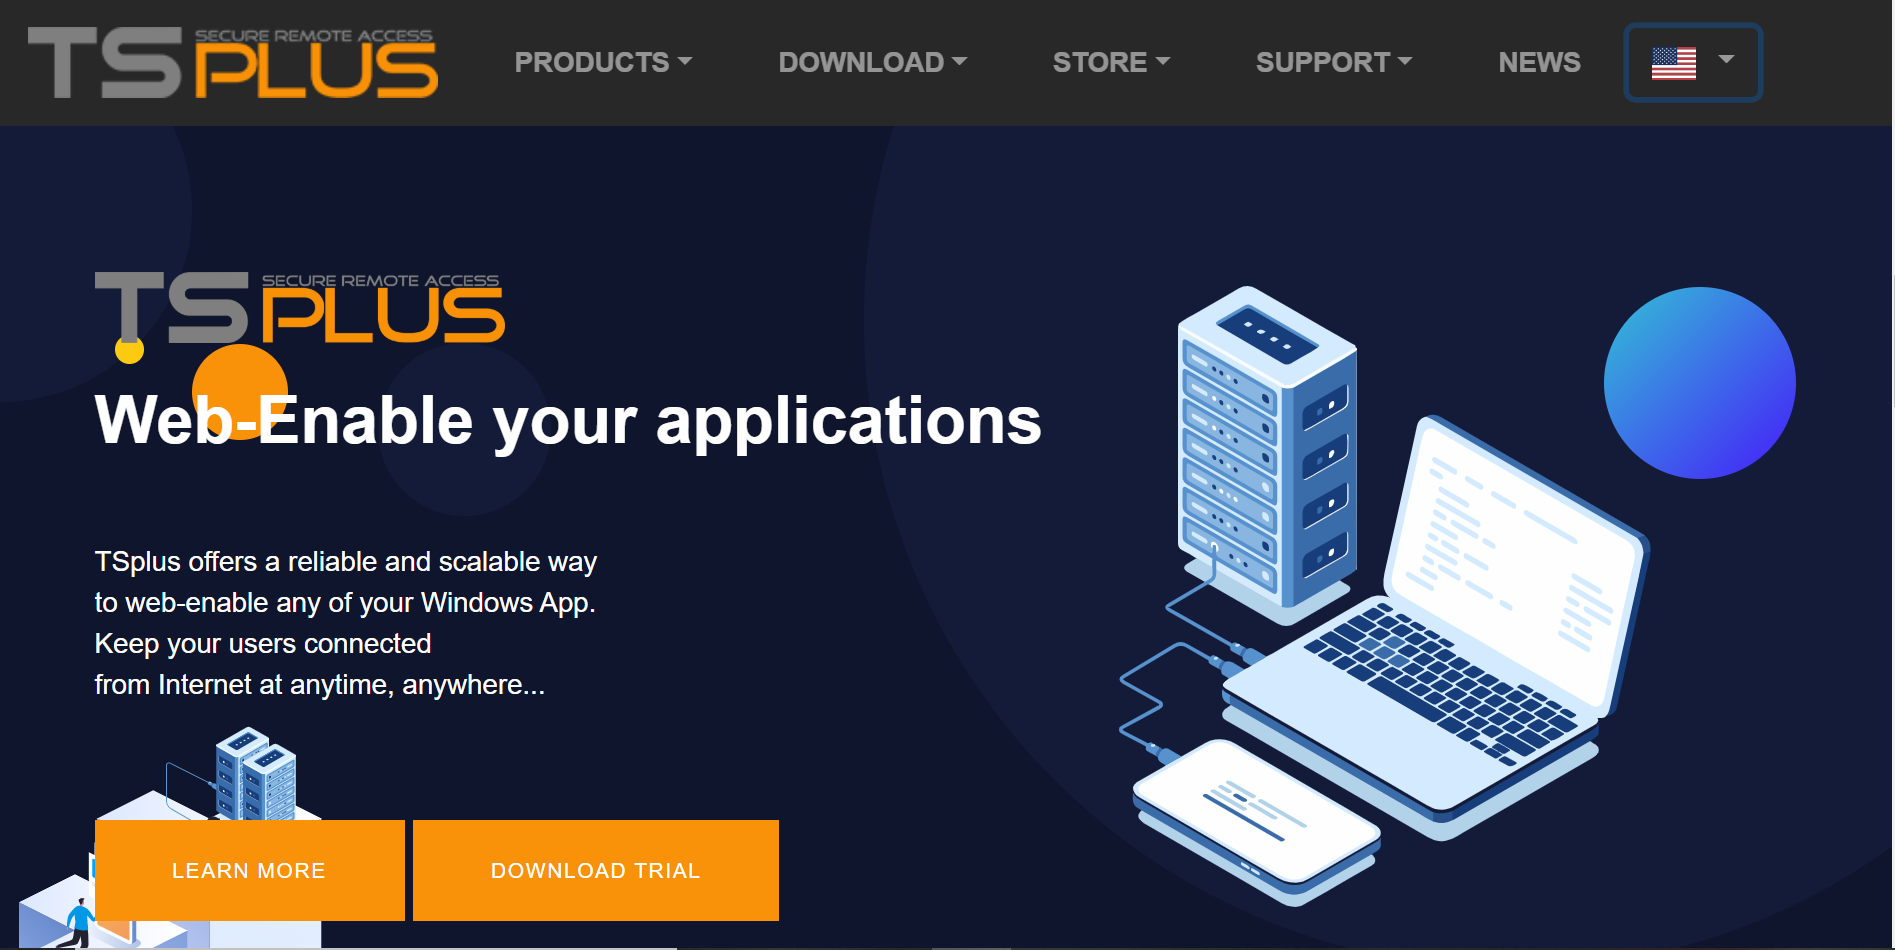Expand the SUPPORT dropdown menu

pos(1333,62)
